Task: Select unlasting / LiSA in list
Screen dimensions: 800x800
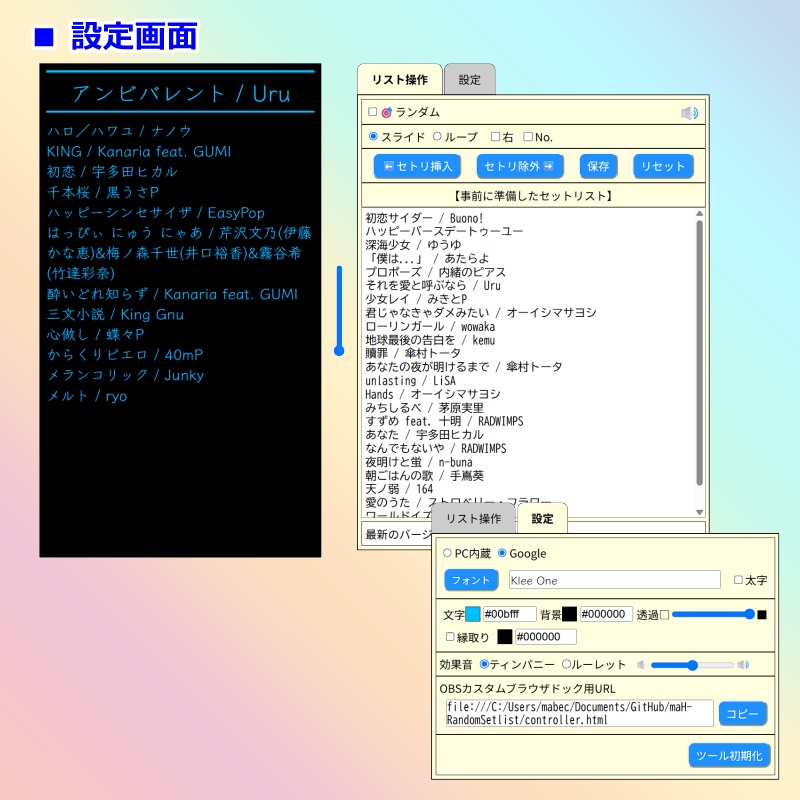Action: 410,381
